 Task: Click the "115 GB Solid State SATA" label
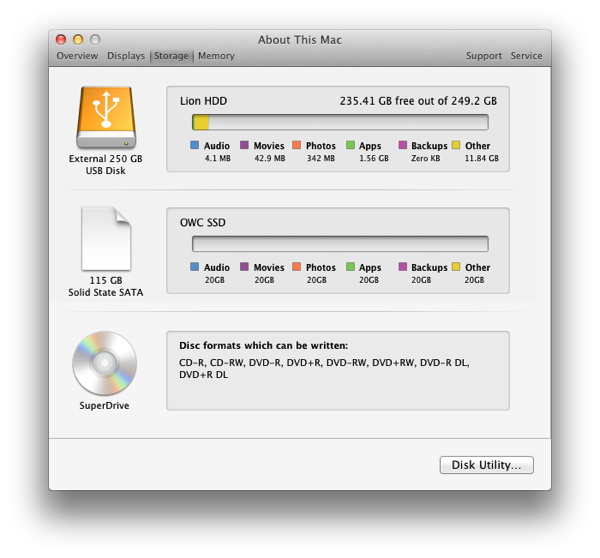(106, 286)
